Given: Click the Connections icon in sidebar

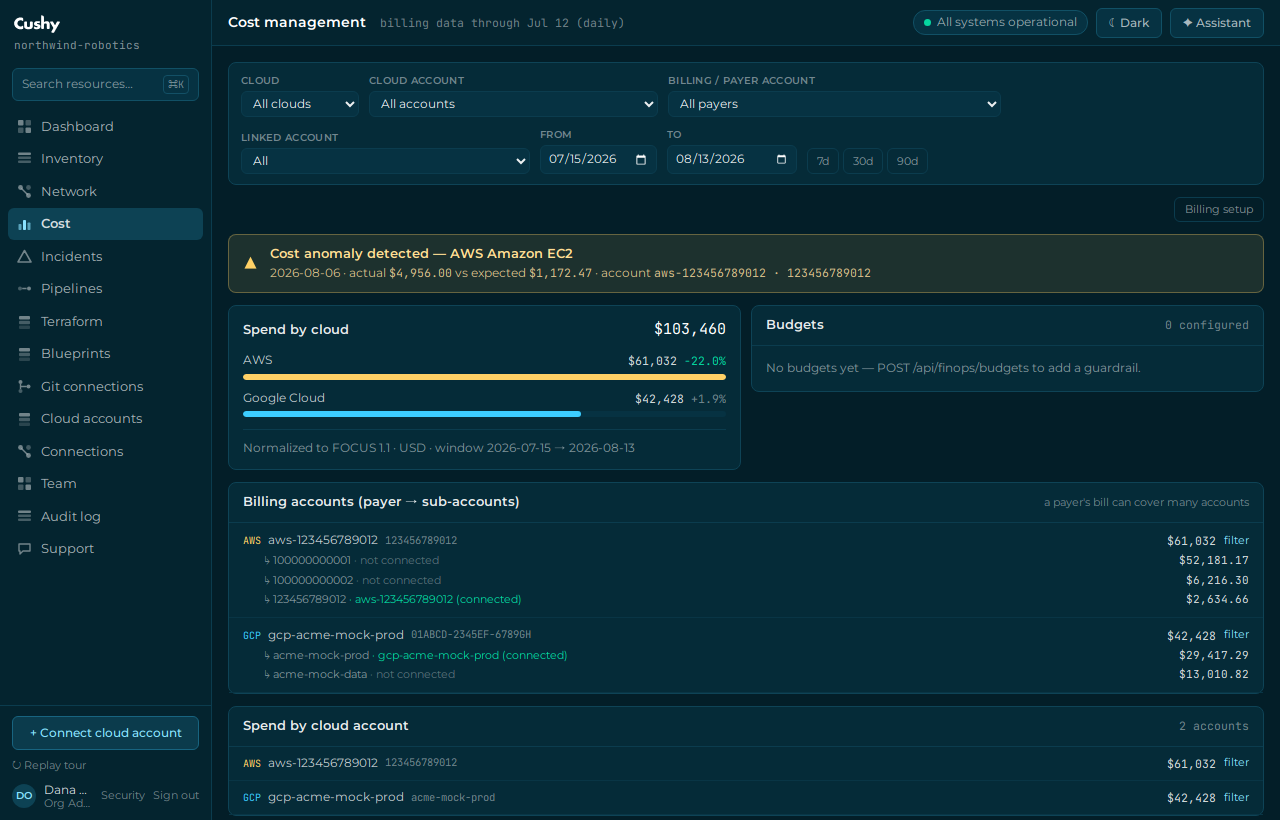Looking at the screenshot, I should tap(25, 451).
